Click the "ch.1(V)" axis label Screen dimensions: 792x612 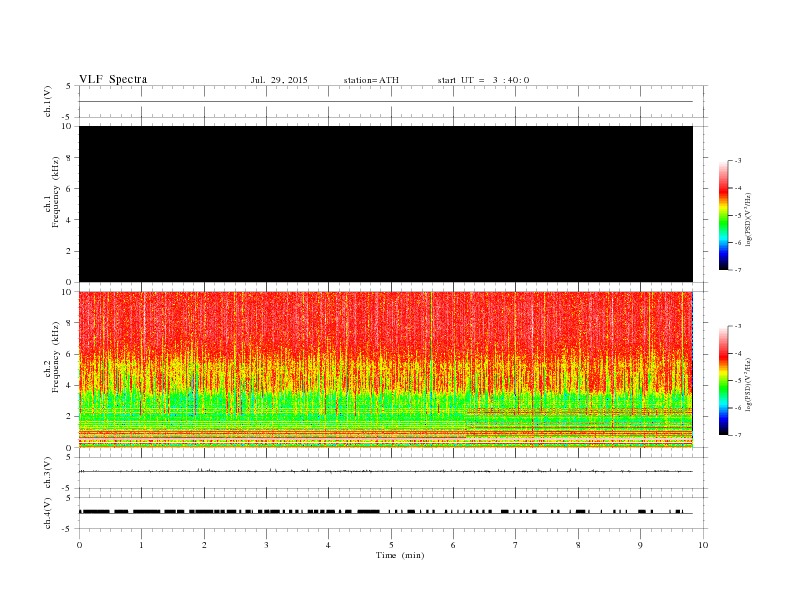click(x=48, y=101)
